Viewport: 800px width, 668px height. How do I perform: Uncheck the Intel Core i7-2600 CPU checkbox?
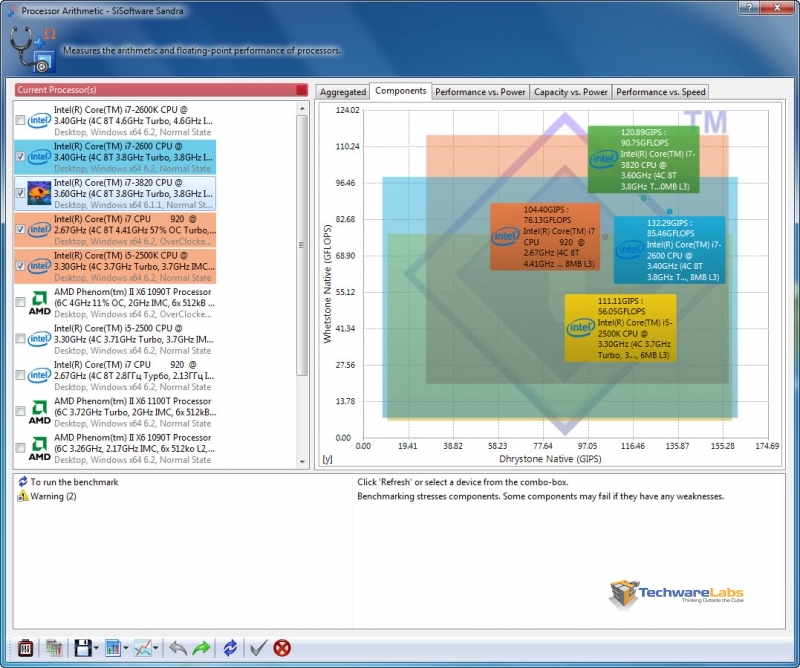click(20, 157)
